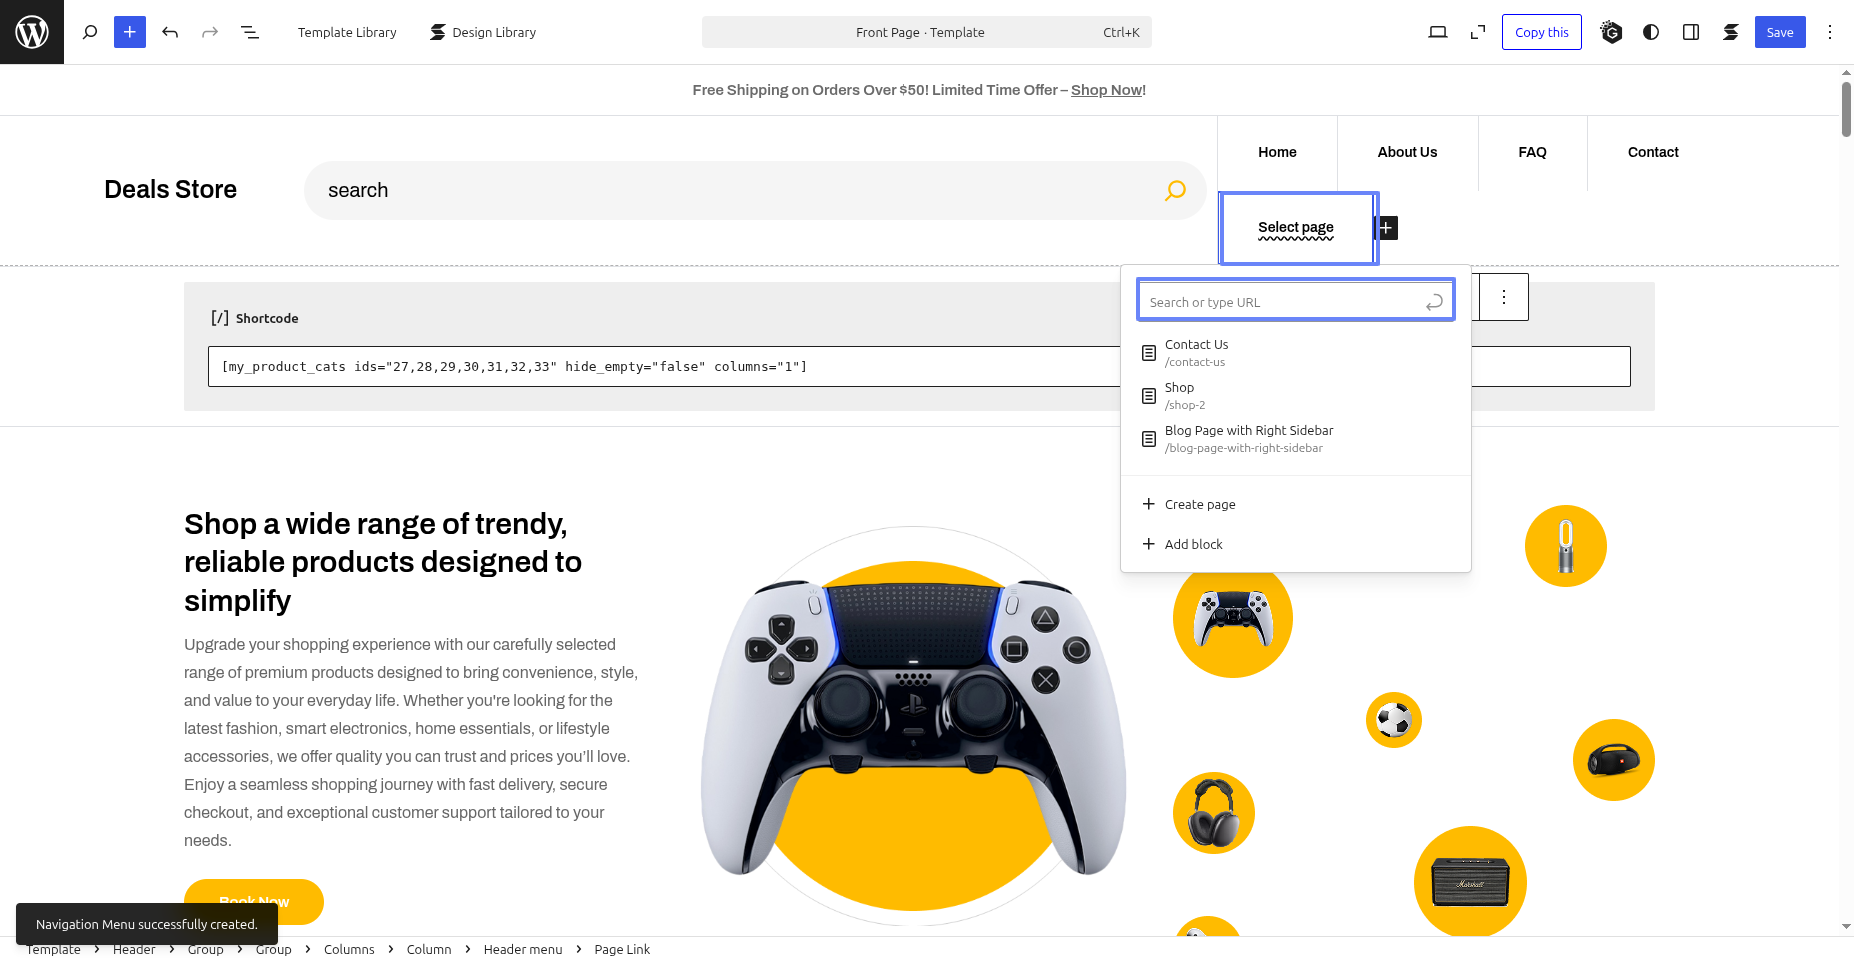Open the Document Overview list icon

250,32
